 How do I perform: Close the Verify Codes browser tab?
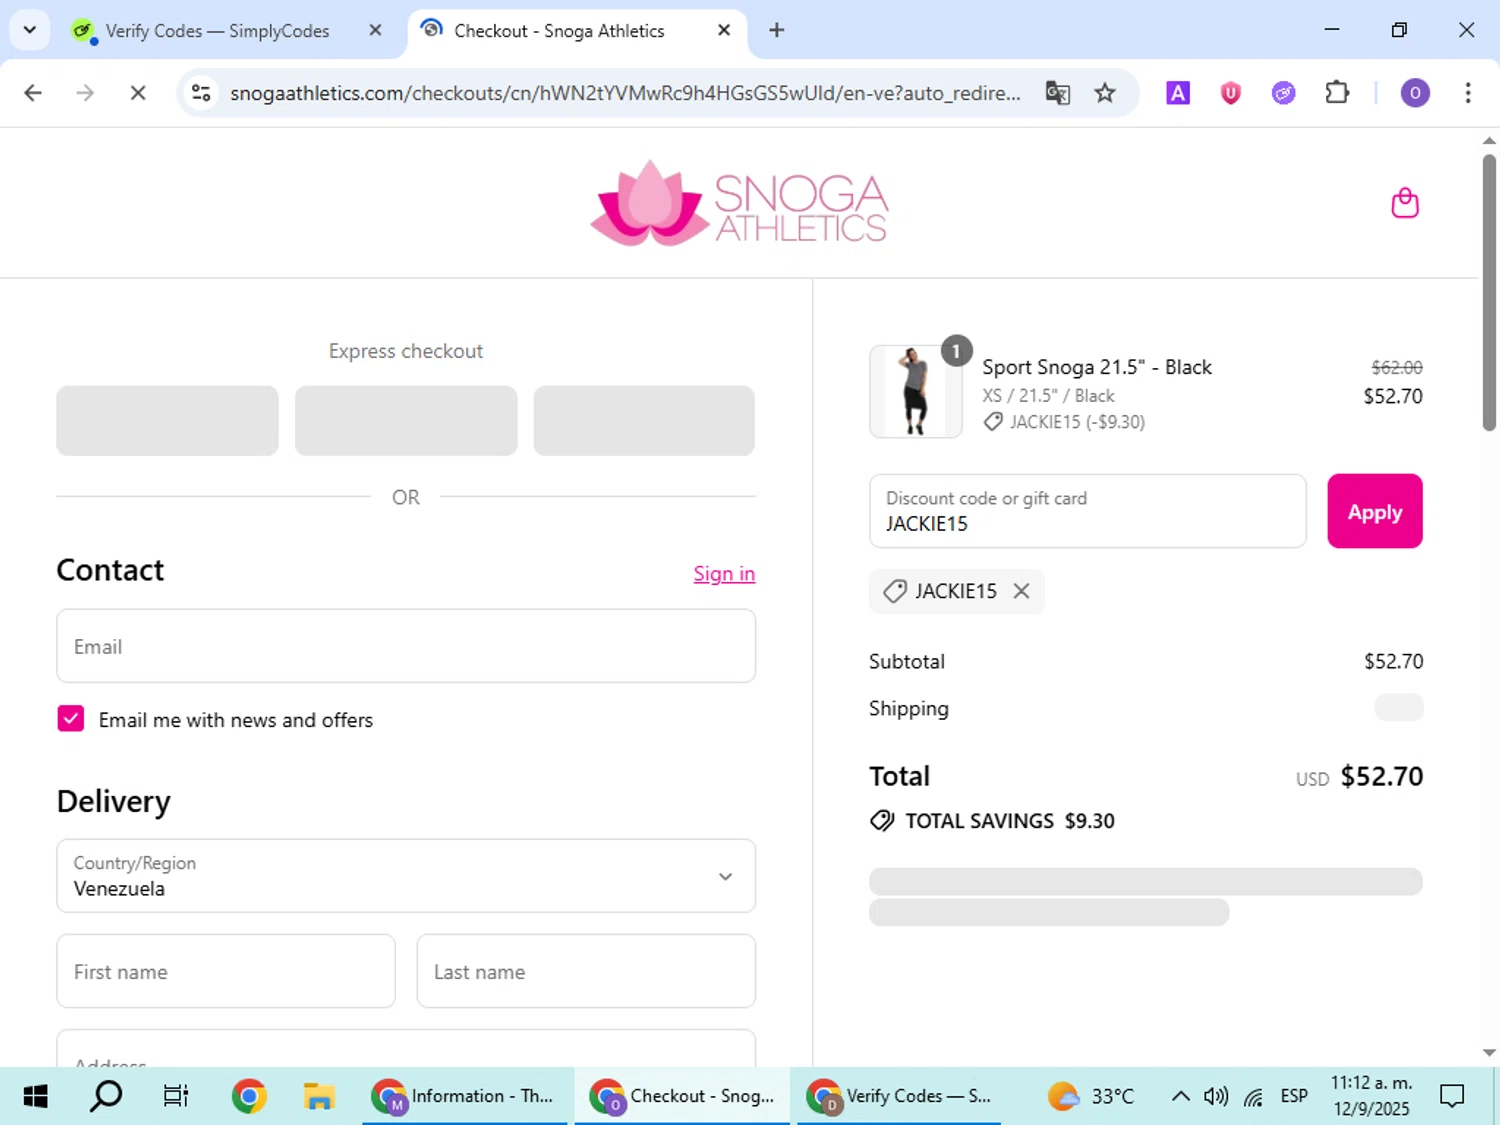click(x=375, y=30)
